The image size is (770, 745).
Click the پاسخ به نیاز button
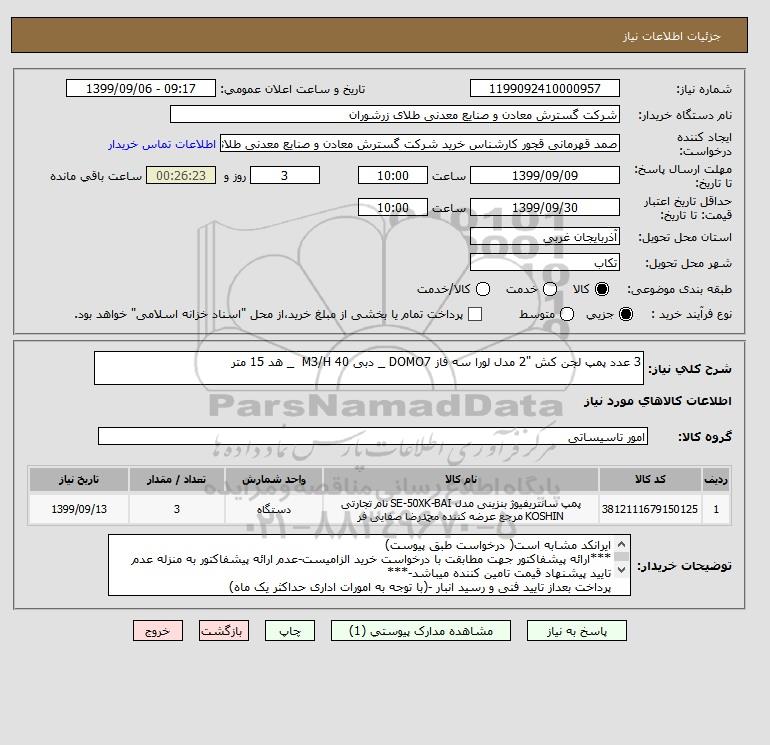pos(577,631)
